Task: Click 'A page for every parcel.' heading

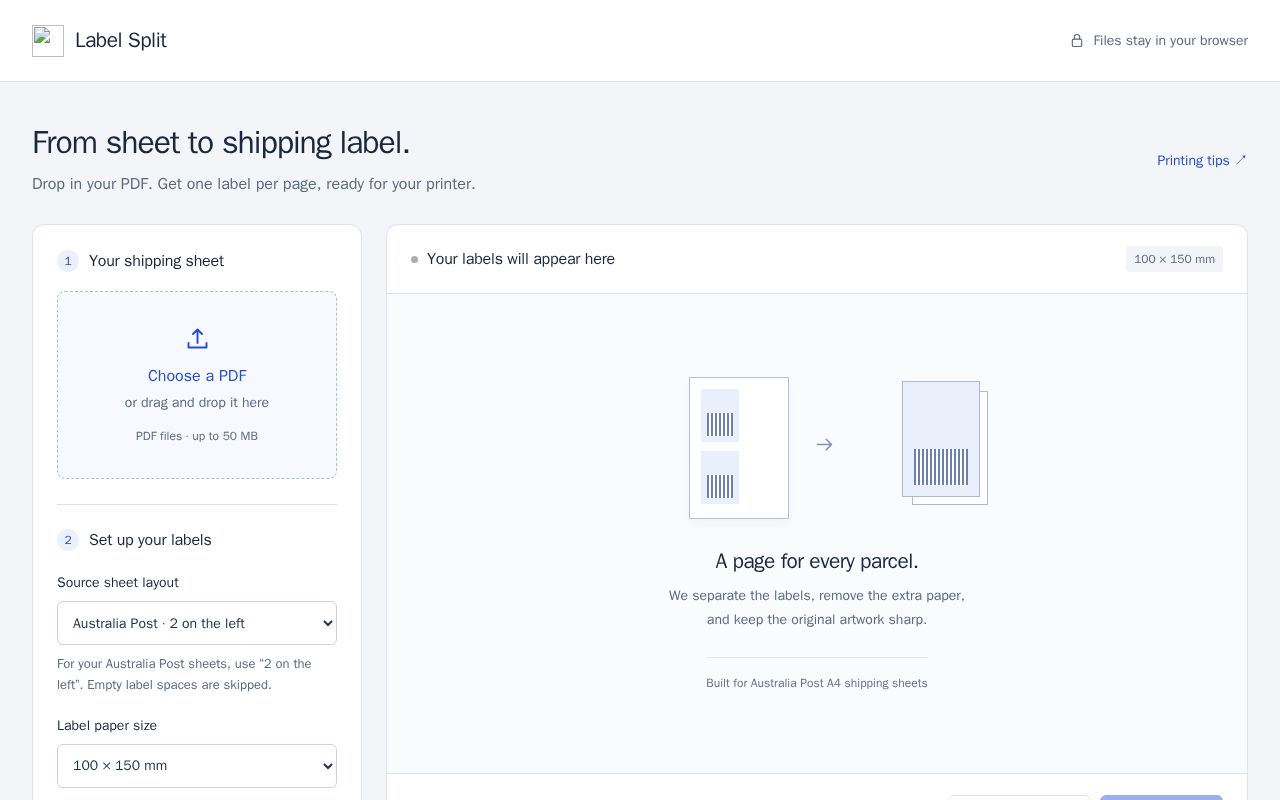Action: 817,561
